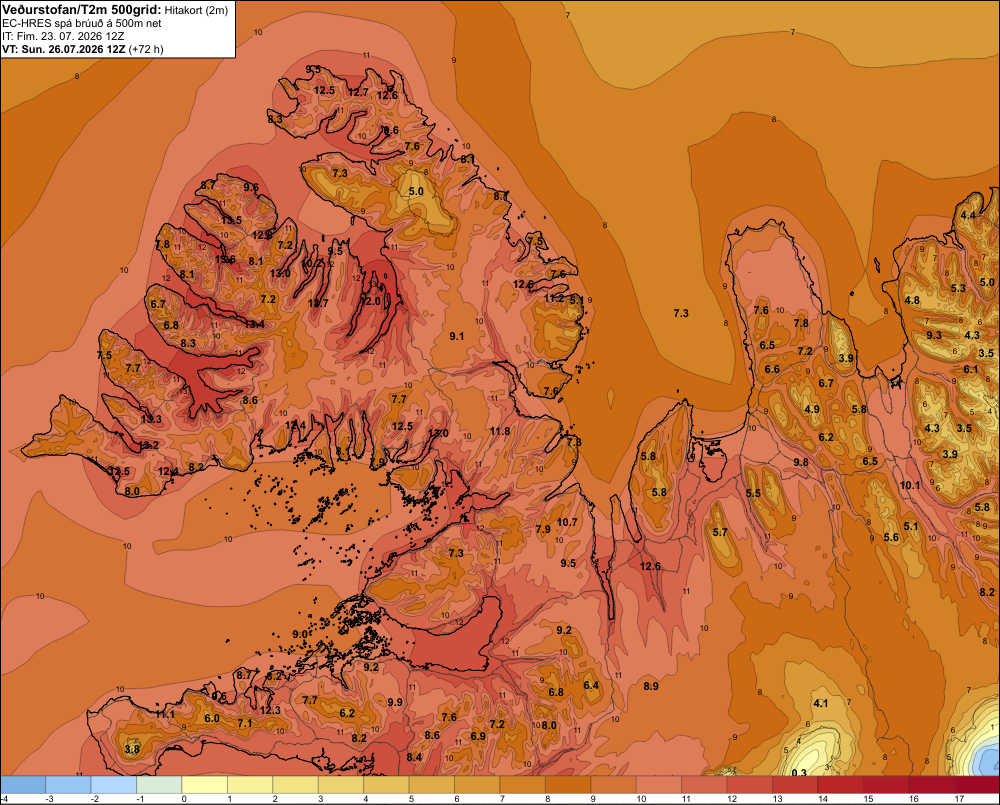Click the 10.7 temperature value
The width and height of the screenshot is (1000, 805).
pos(567,522)
